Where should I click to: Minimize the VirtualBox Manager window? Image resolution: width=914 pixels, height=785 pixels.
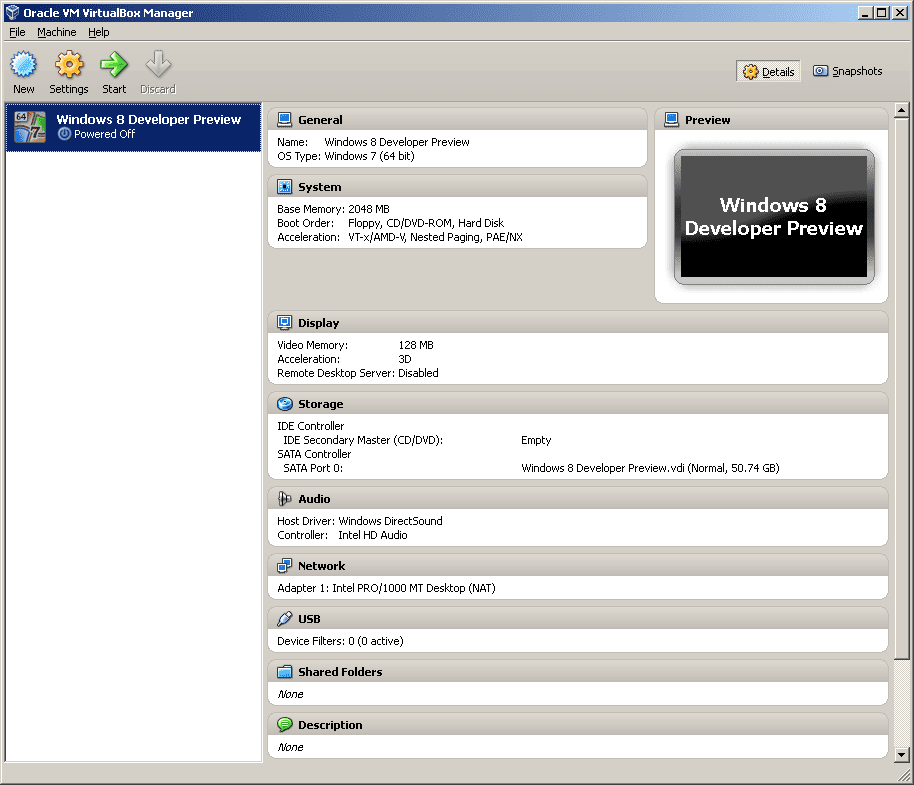tap(866, 12)
